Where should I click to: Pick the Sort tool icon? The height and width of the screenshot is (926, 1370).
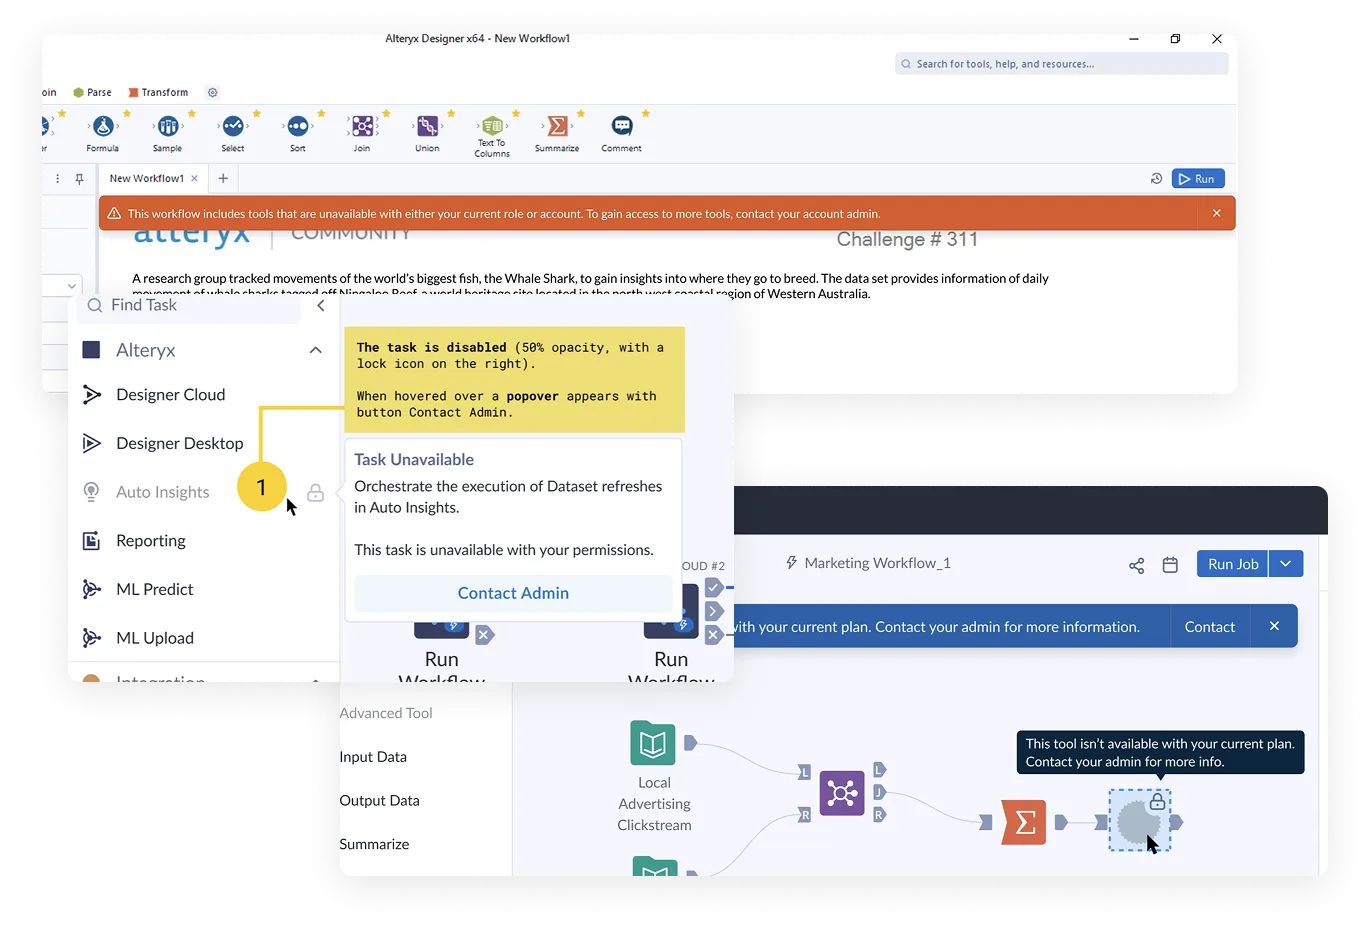tap(298, 126)
